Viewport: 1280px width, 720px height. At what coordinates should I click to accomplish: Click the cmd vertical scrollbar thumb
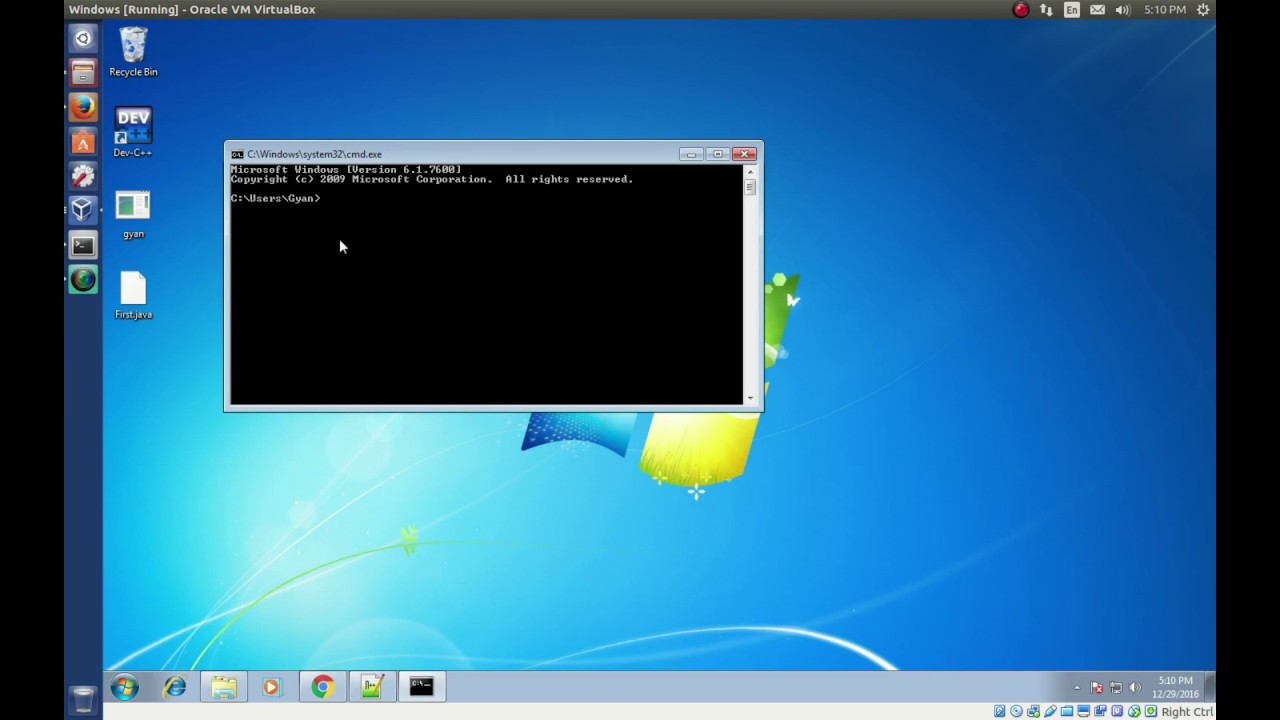tap(750, 187)
